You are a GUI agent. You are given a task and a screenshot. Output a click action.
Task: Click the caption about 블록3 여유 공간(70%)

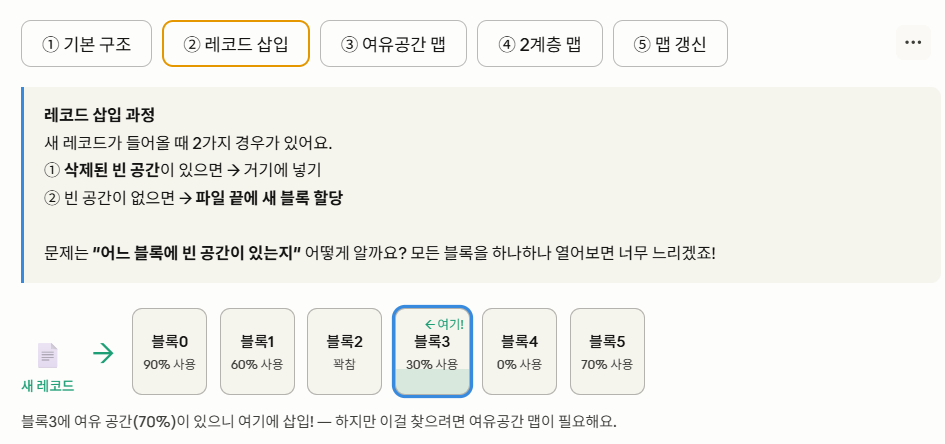tap(319, 422)
